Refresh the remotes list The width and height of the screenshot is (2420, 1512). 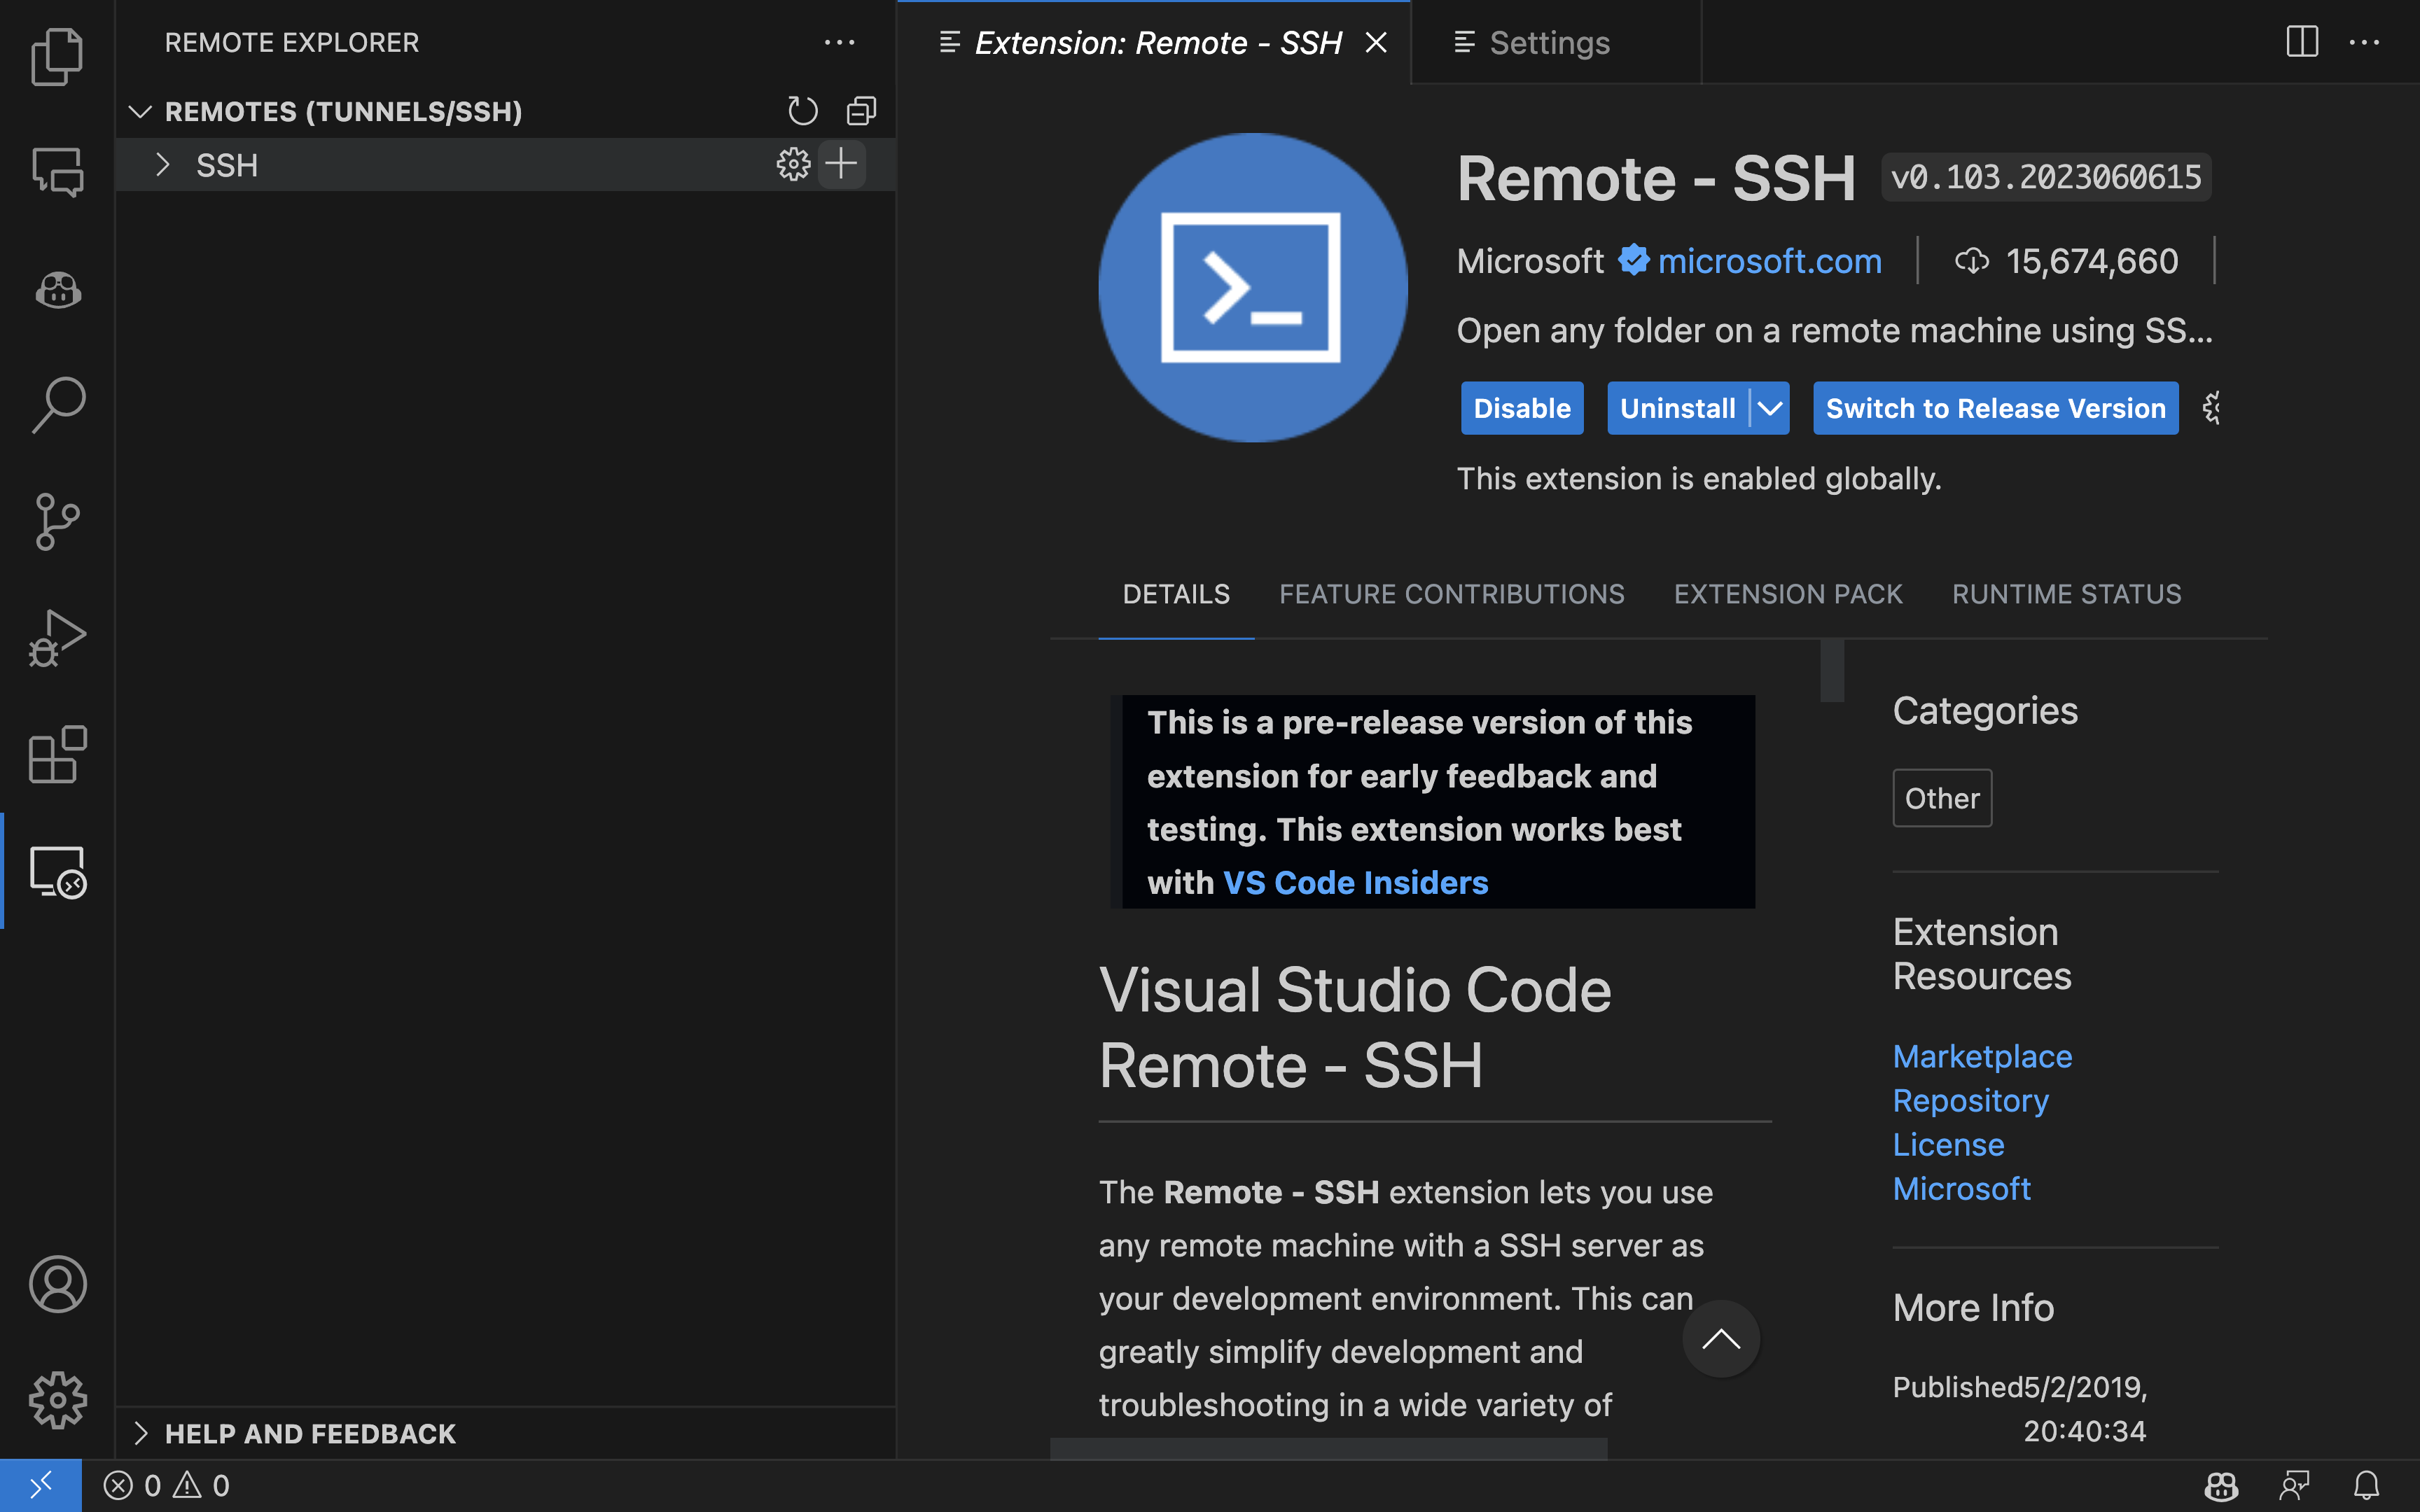[803, 111]
